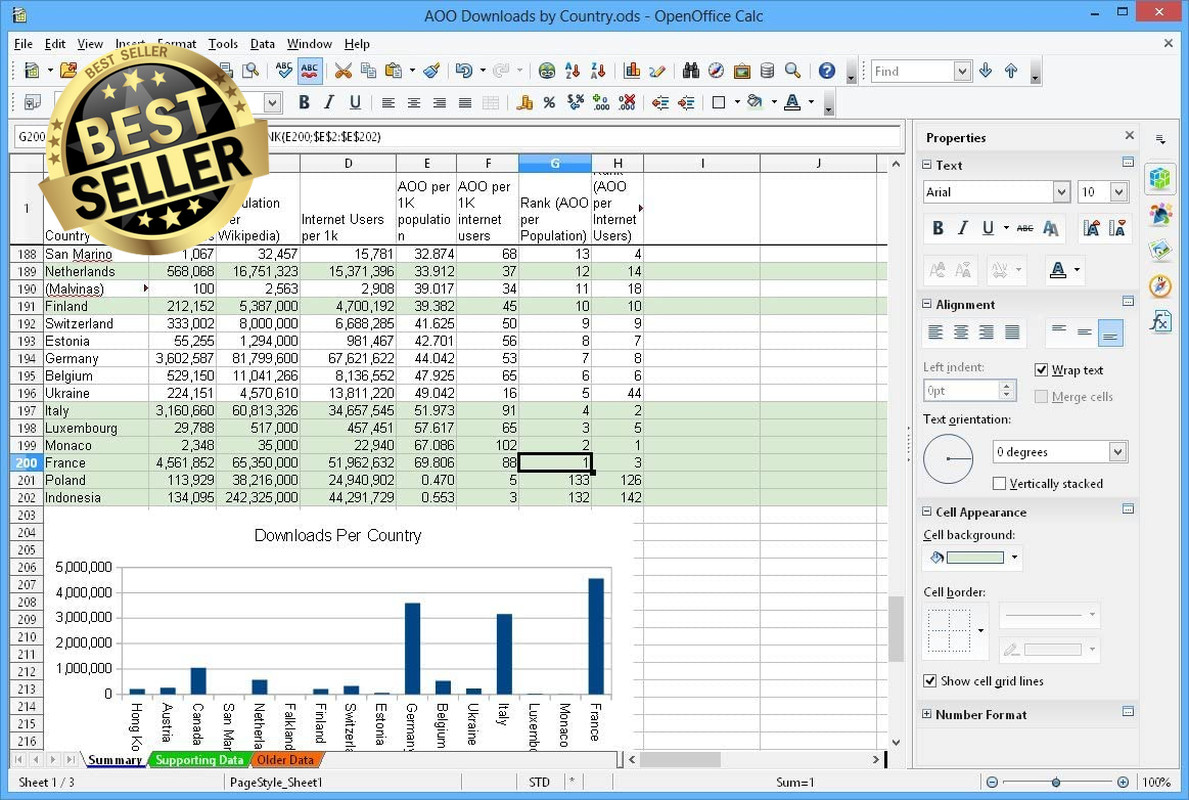1189x800 pixels.
Task: Open Data Sources from the toolbar
Action: pos(767,71)
